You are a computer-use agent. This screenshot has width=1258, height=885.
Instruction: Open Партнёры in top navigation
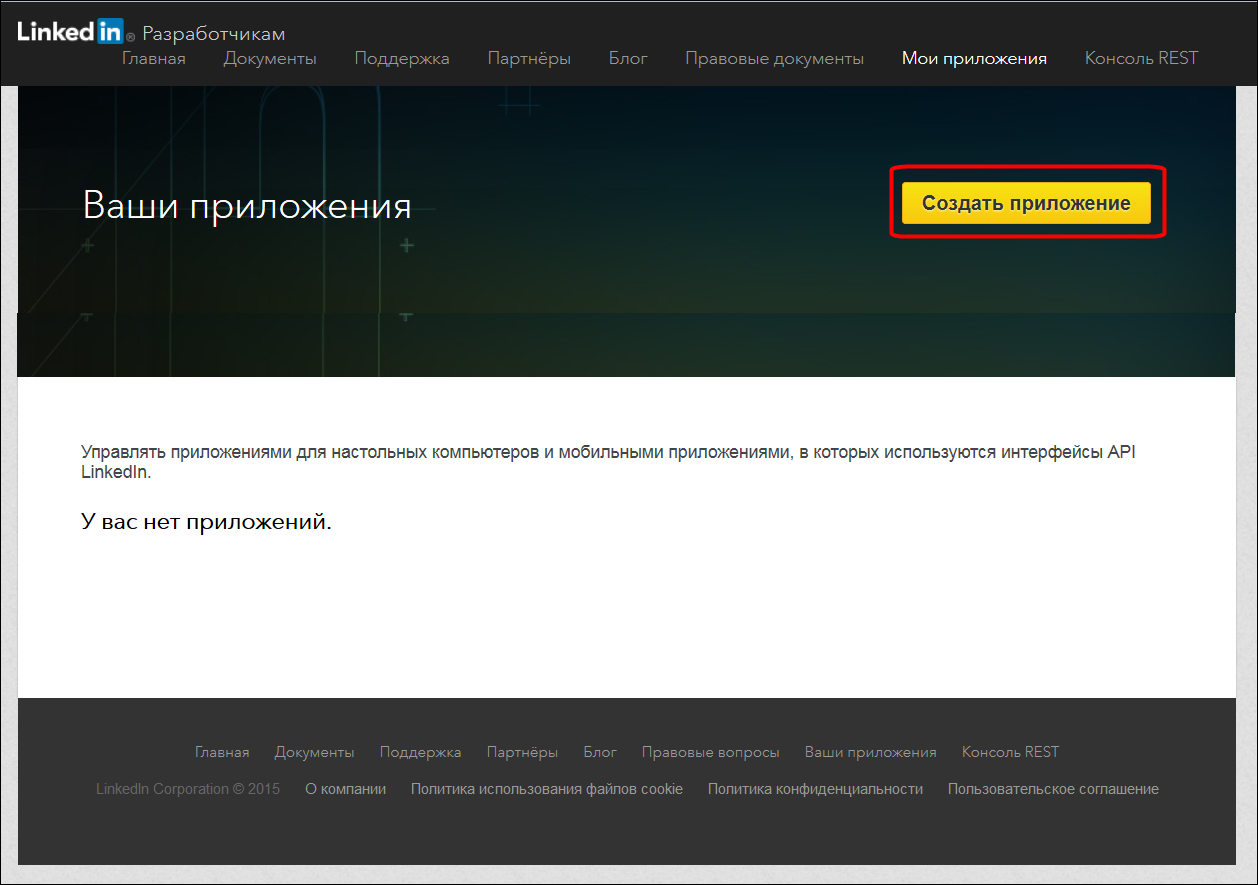coord(529,58)
